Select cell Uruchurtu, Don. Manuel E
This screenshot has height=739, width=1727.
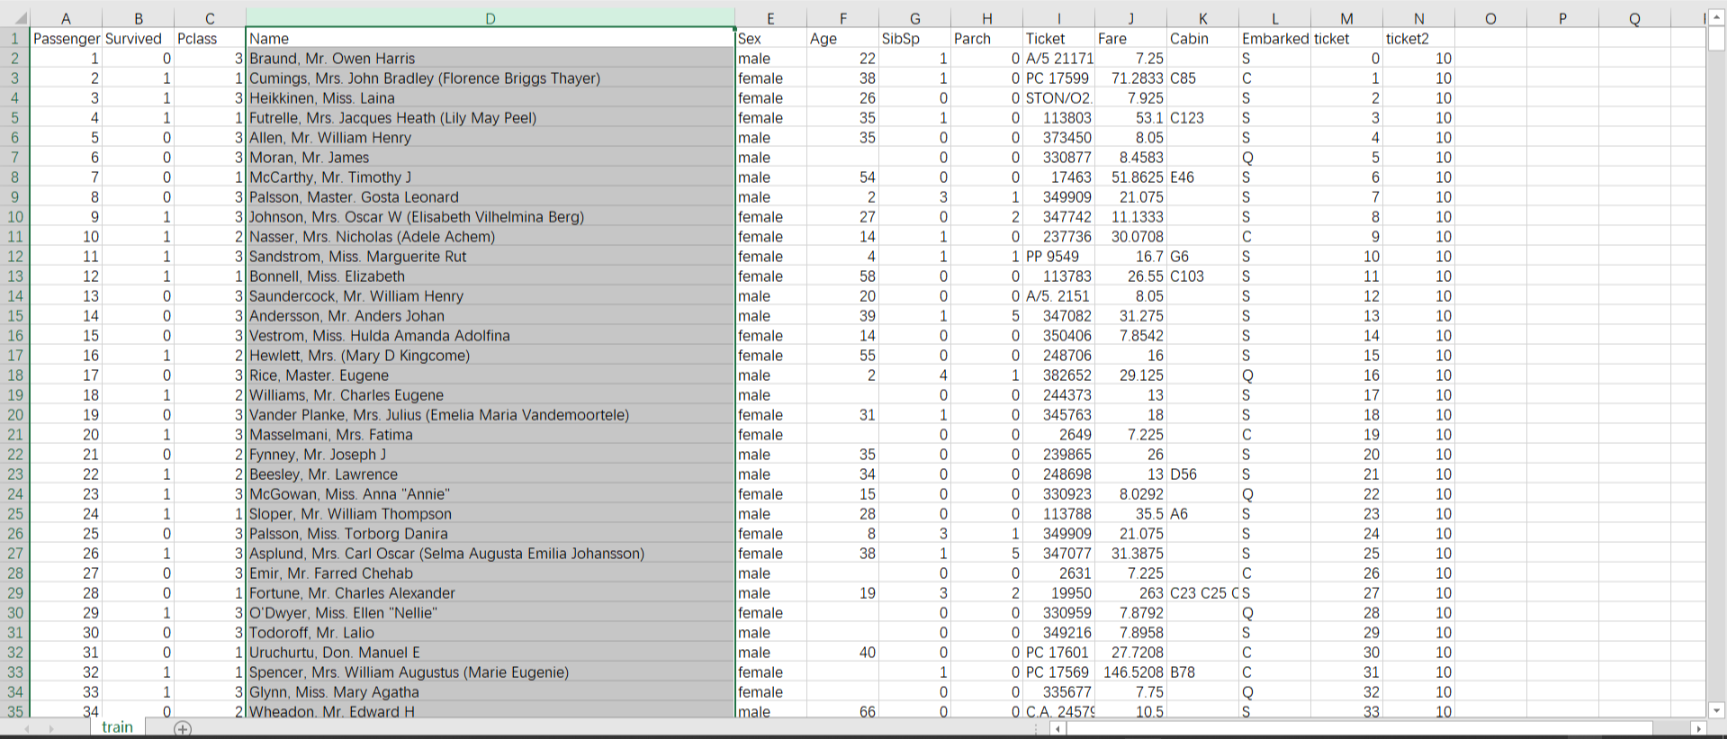(490, 652)
